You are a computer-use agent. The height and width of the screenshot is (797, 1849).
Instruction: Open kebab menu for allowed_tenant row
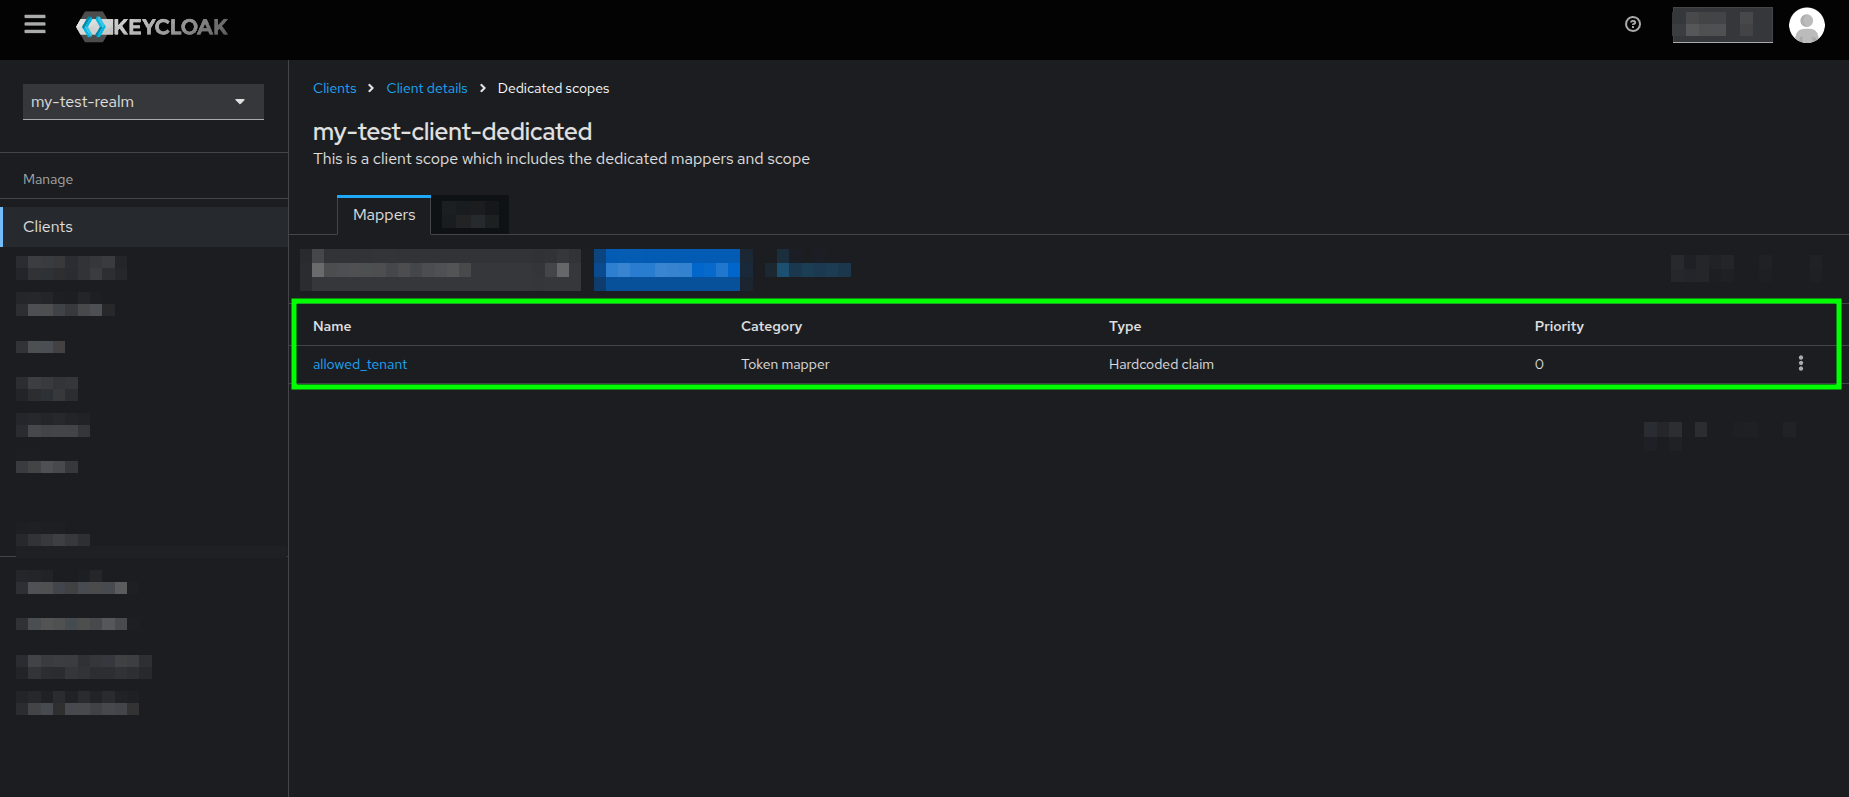[1801, 363]
